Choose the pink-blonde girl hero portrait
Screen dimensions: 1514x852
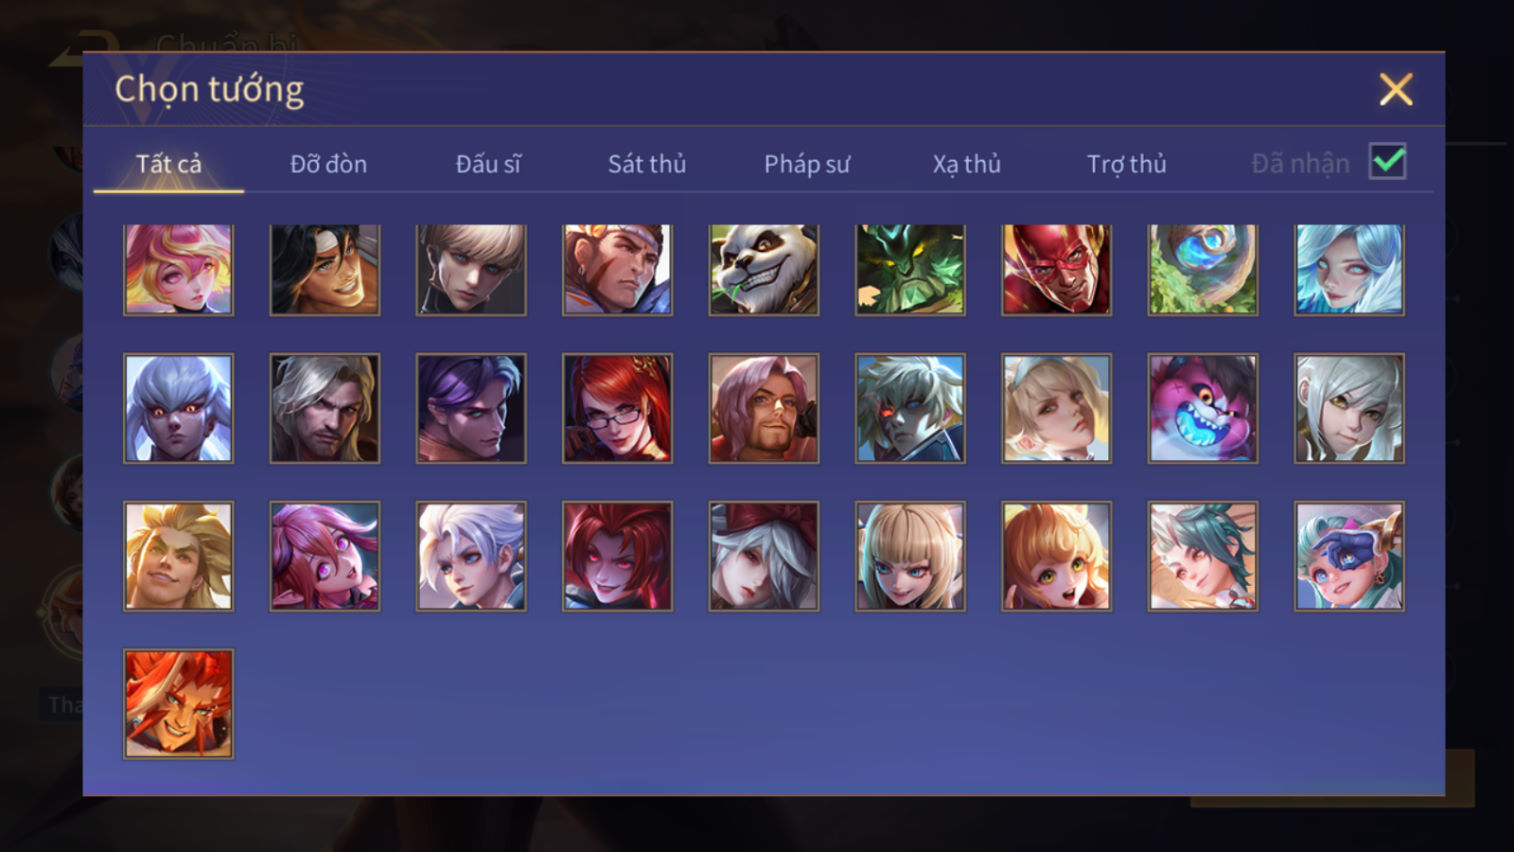coord(178,270)
